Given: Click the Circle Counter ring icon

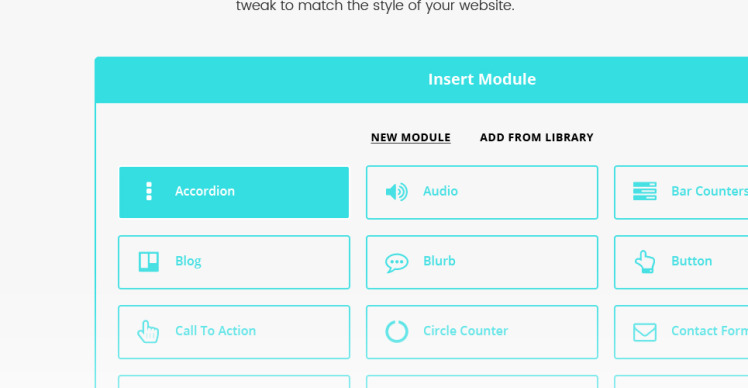Looking at the screenshot, I should tap(396, 331).
